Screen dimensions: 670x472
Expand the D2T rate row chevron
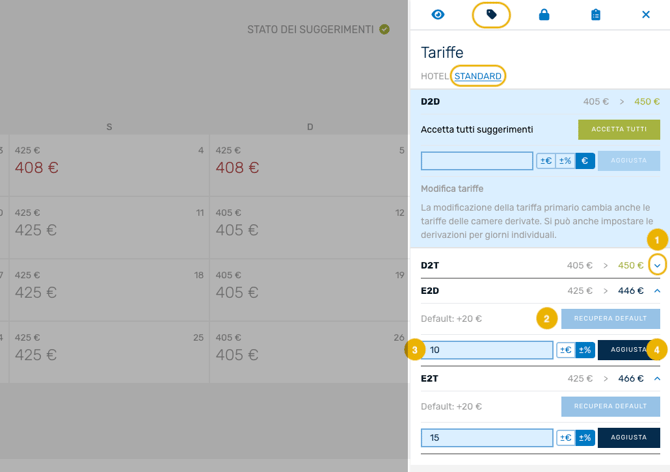pyautogui.click(x=657, y=266)
